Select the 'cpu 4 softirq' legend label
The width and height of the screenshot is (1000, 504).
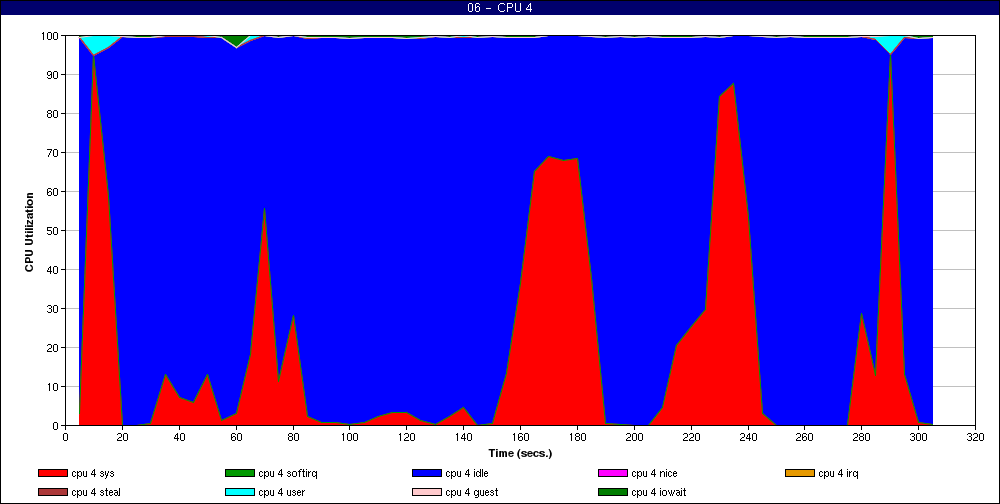tap(288, 473)
